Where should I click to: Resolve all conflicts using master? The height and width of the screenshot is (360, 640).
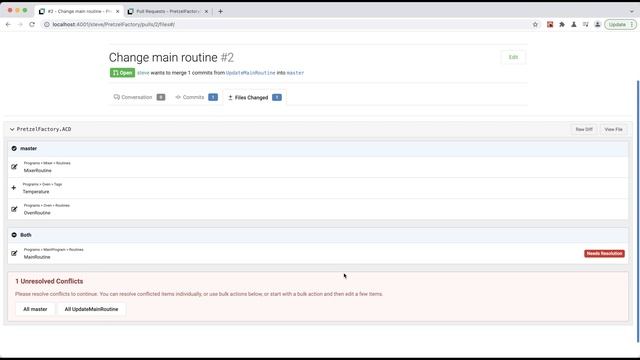pyautogui.click(x=35, y=309)
